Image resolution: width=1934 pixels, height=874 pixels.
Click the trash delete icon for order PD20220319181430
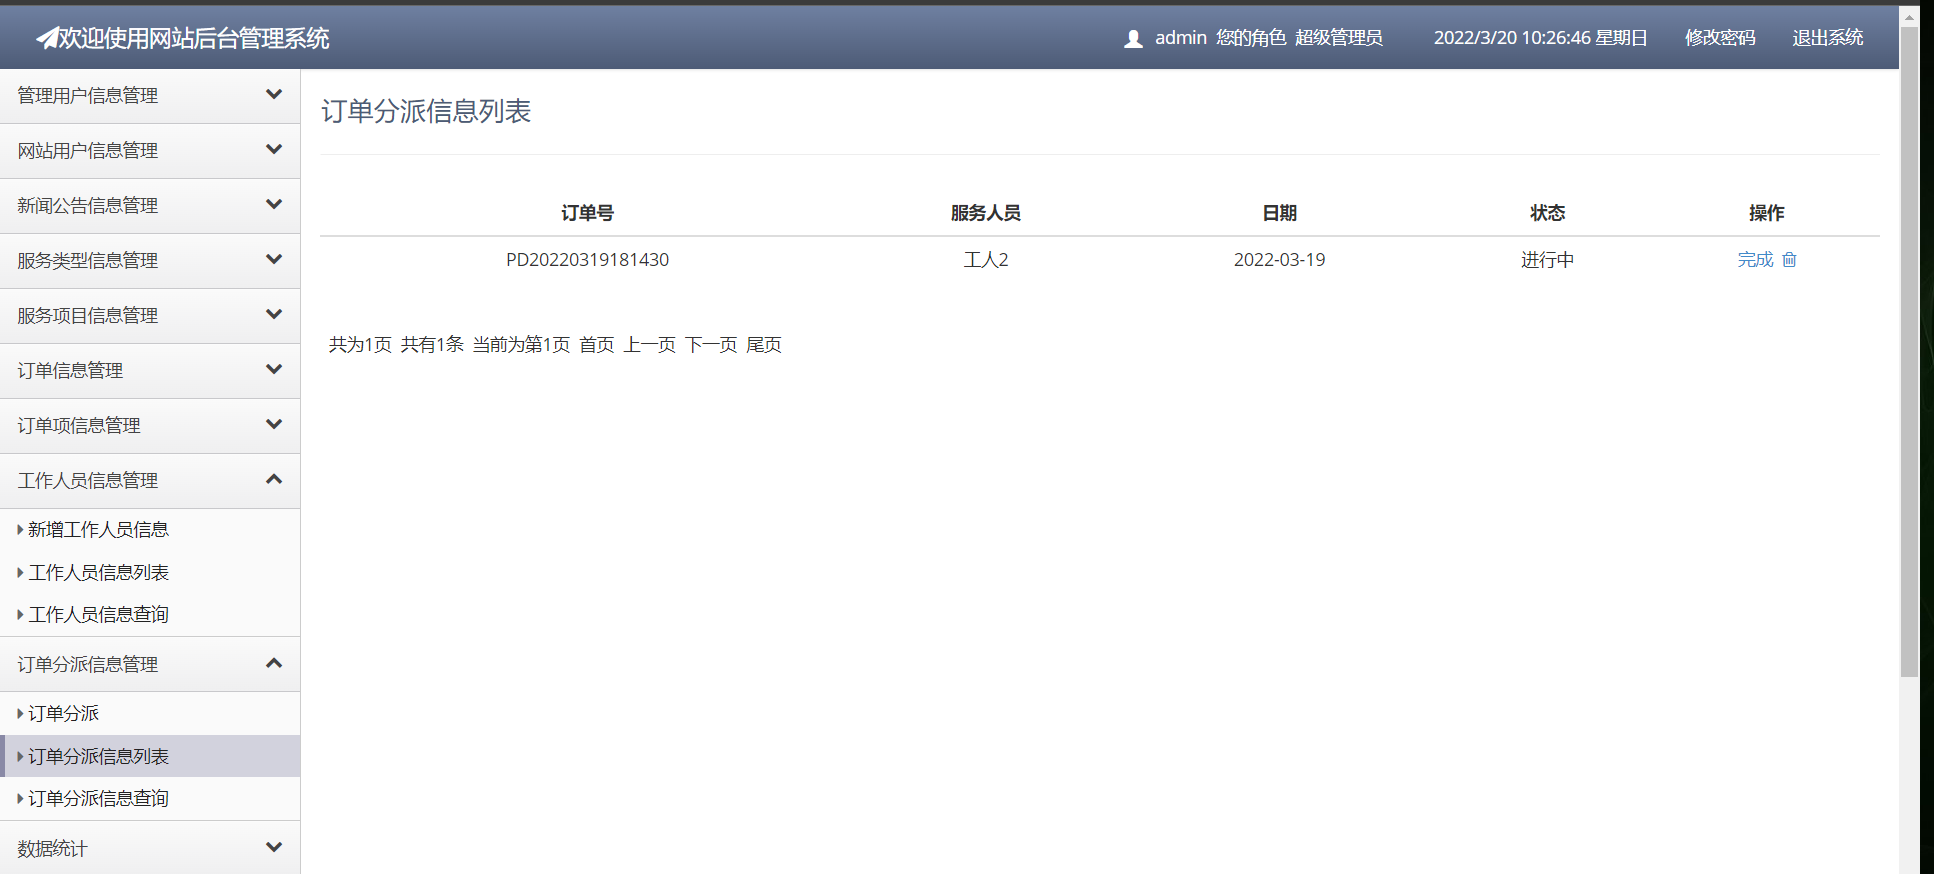tap(1789, 260)
